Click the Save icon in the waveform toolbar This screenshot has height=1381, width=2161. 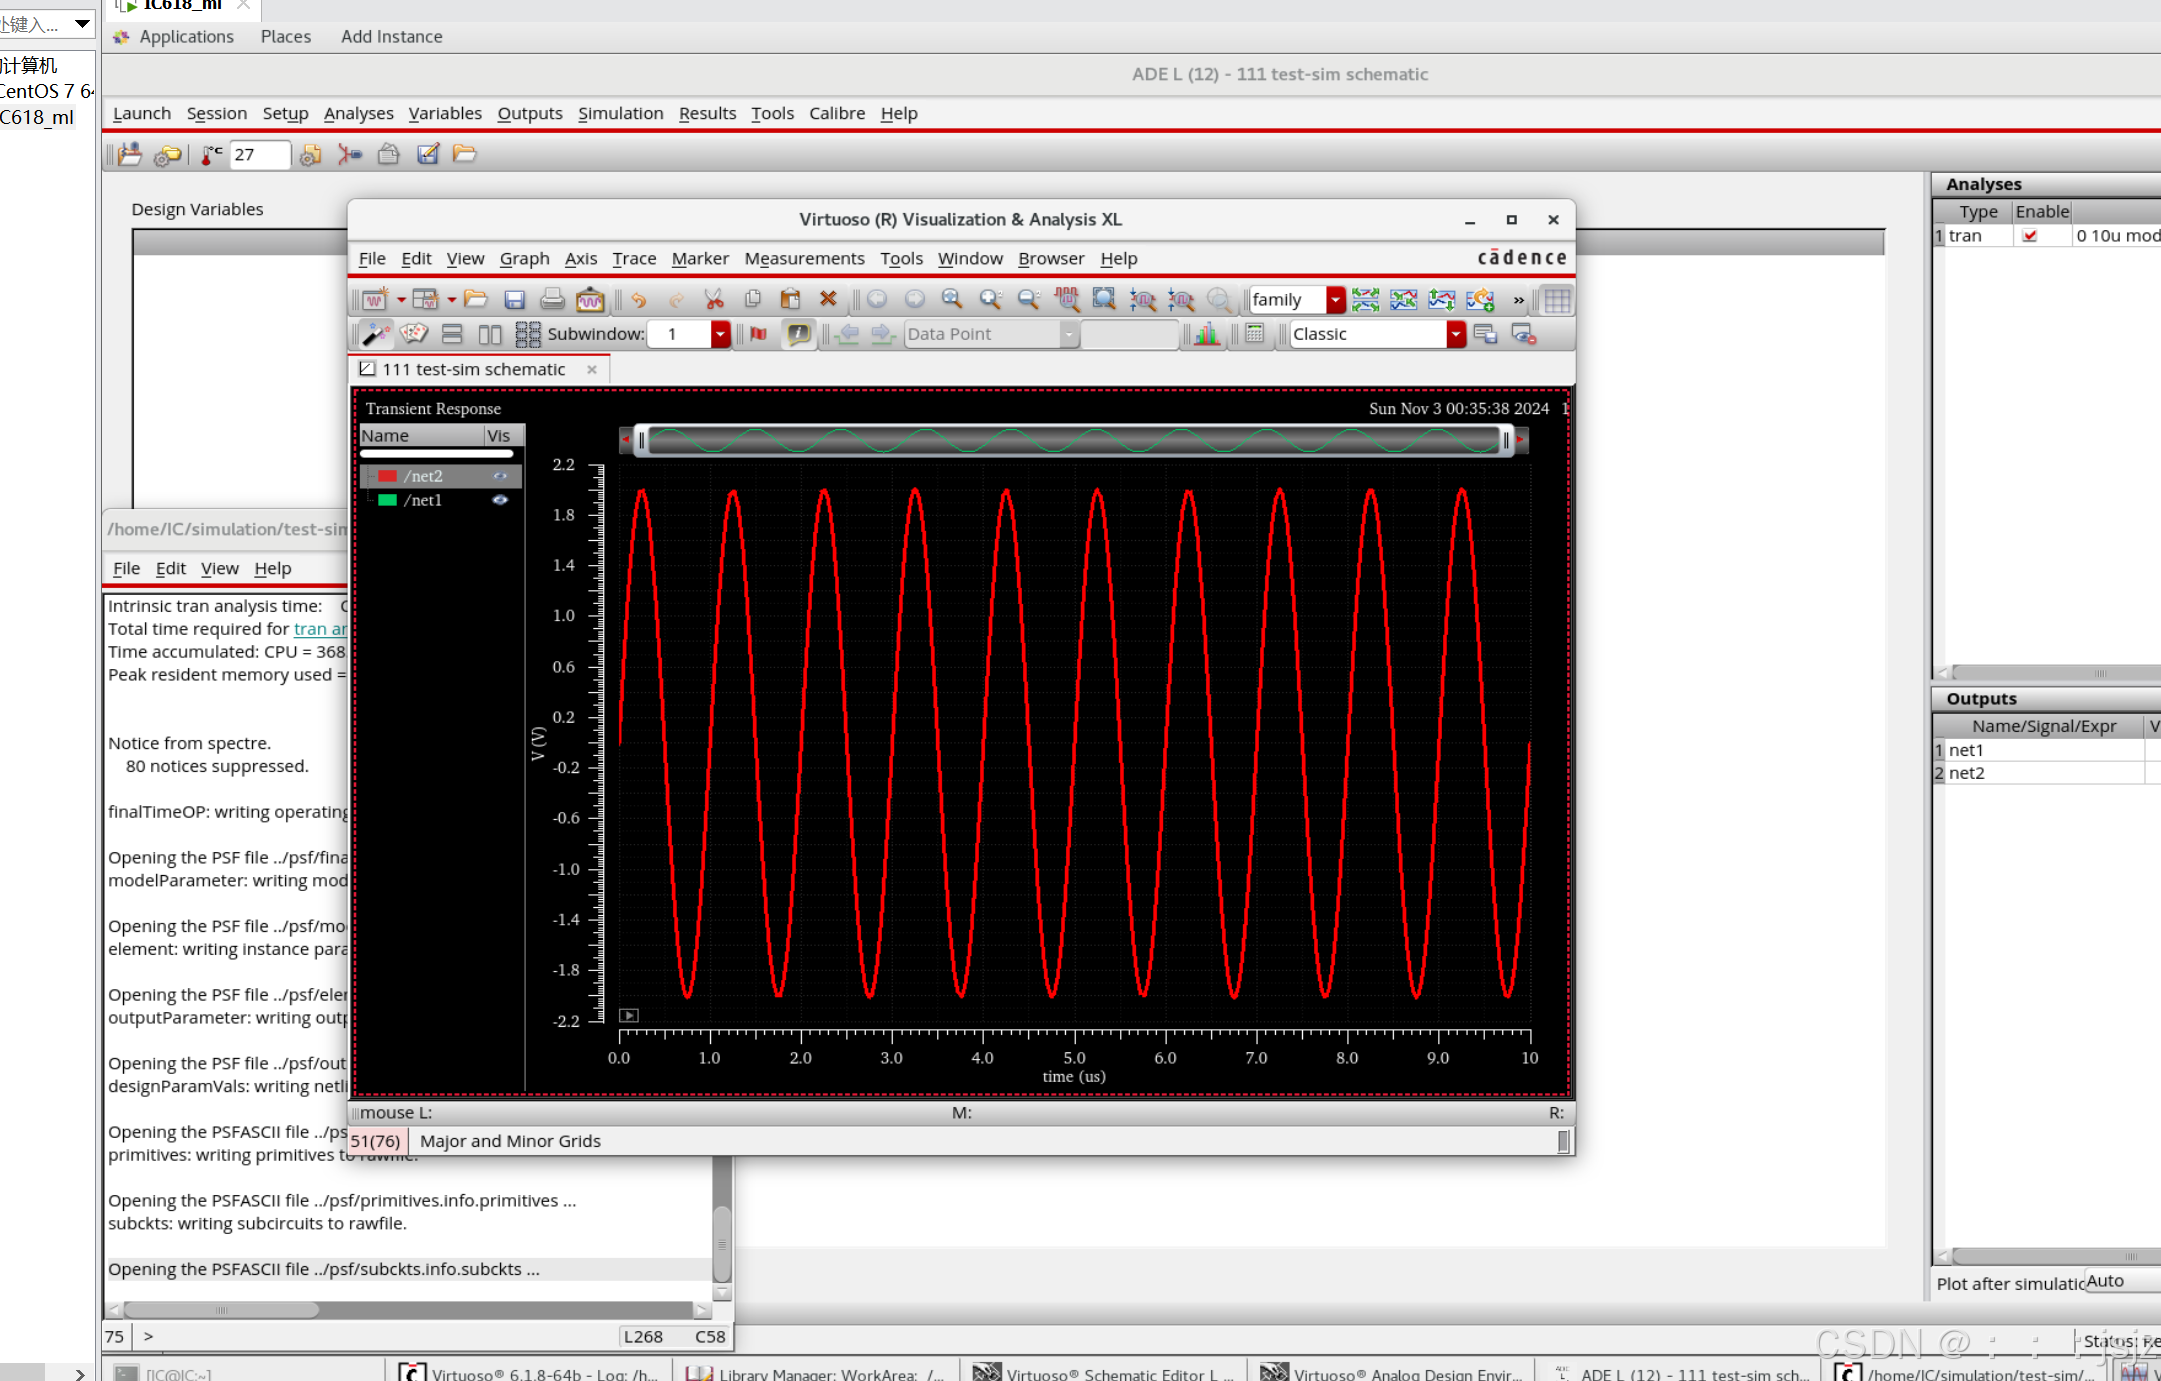point(514,299)
